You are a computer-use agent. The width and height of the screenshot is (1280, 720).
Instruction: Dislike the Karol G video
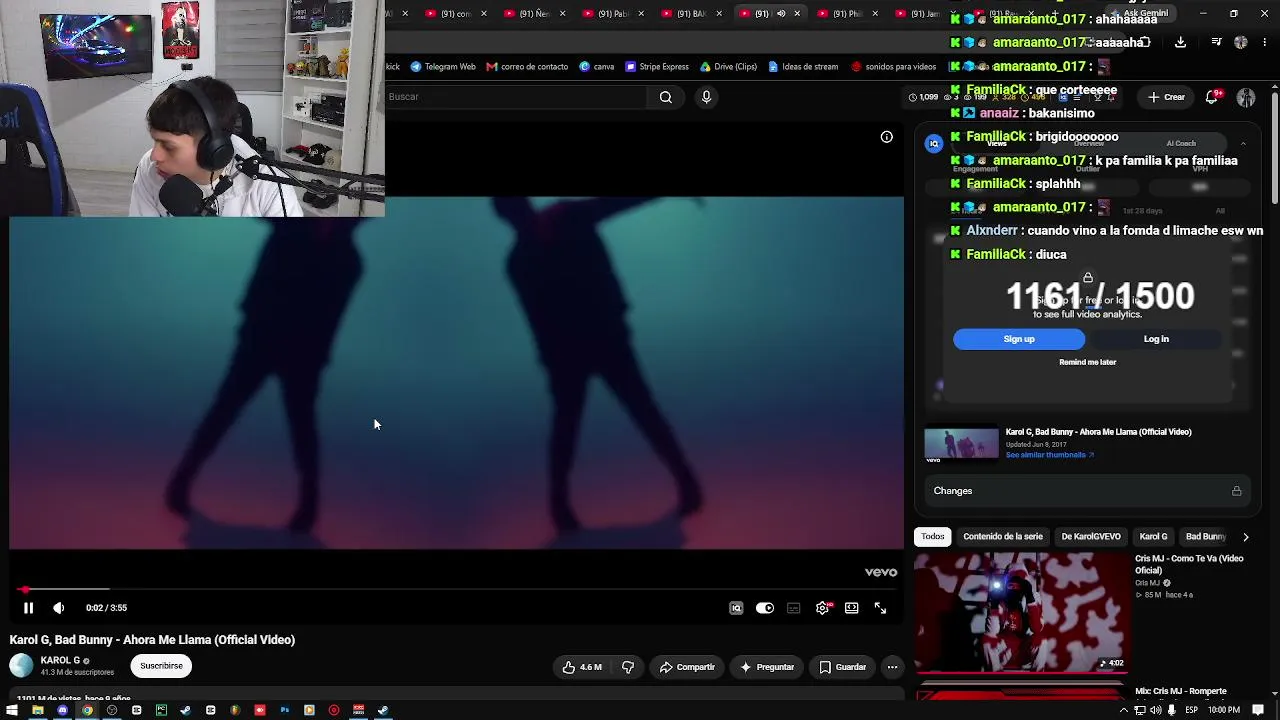point(628,667)
